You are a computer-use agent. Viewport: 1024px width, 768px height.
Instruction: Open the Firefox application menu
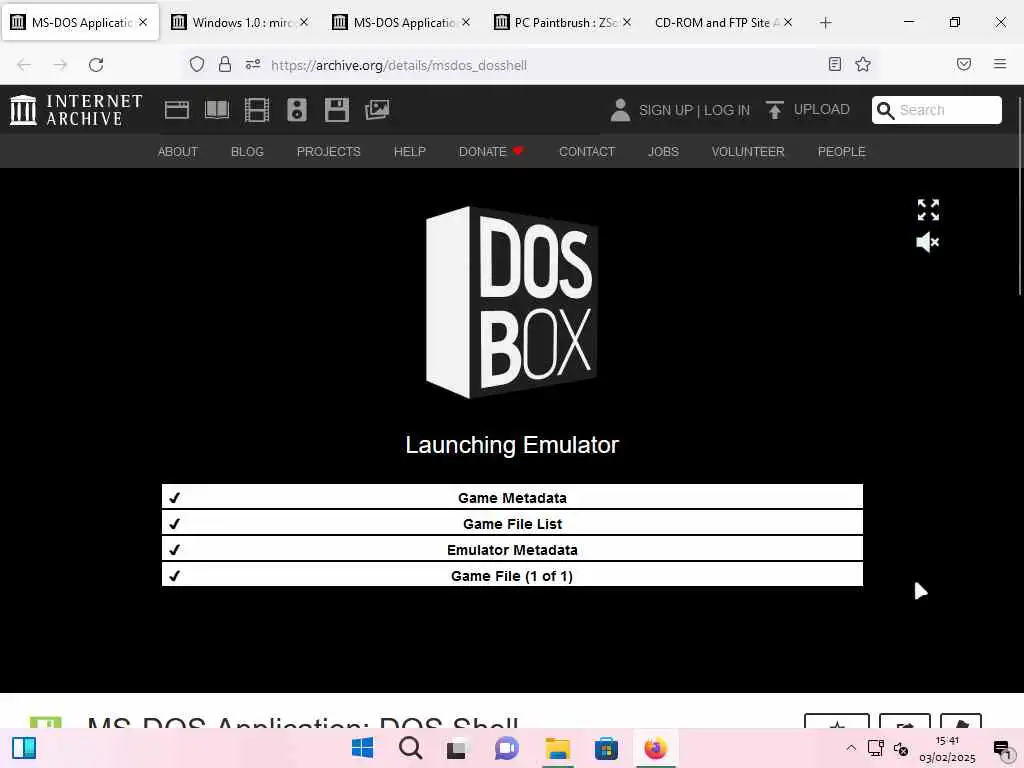click(999, 64)
